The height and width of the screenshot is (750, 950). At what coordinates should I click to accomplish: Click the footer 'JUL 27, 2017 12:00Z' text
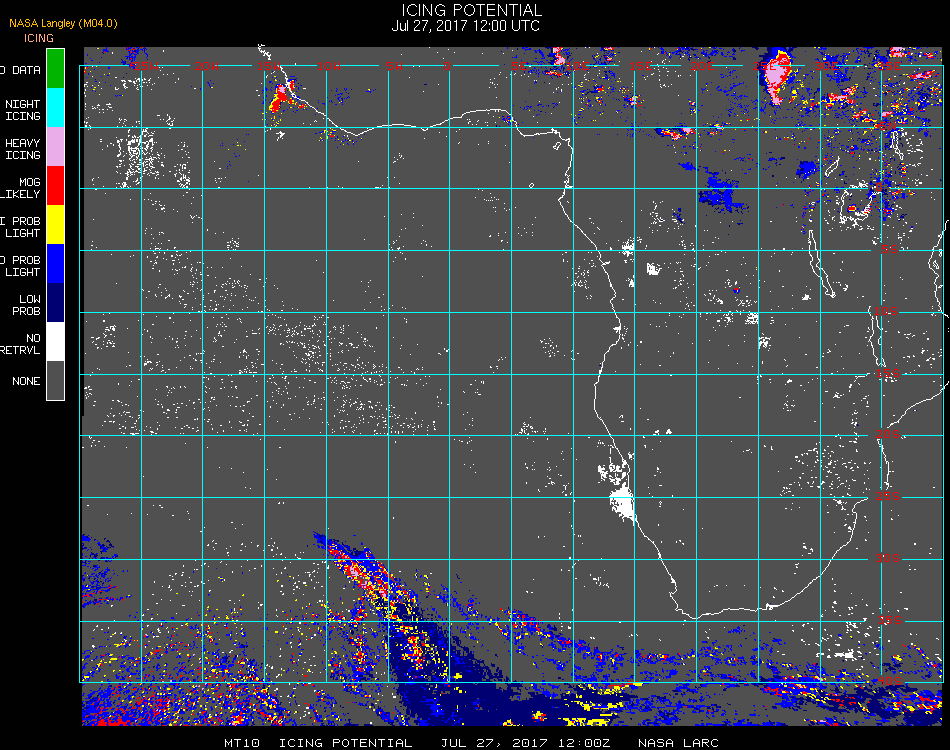[x=525, y=743]
